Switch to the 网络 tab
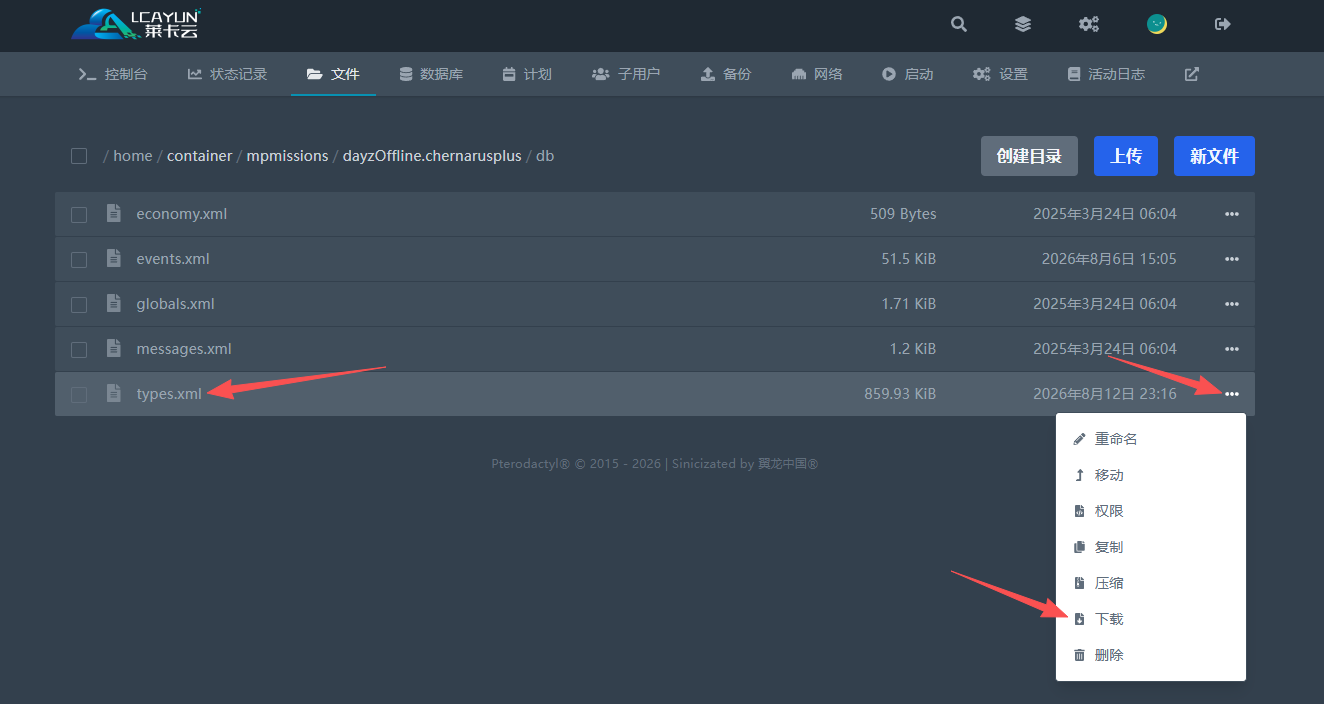Viewport: 1324px width, 704px height. [817, 74]
